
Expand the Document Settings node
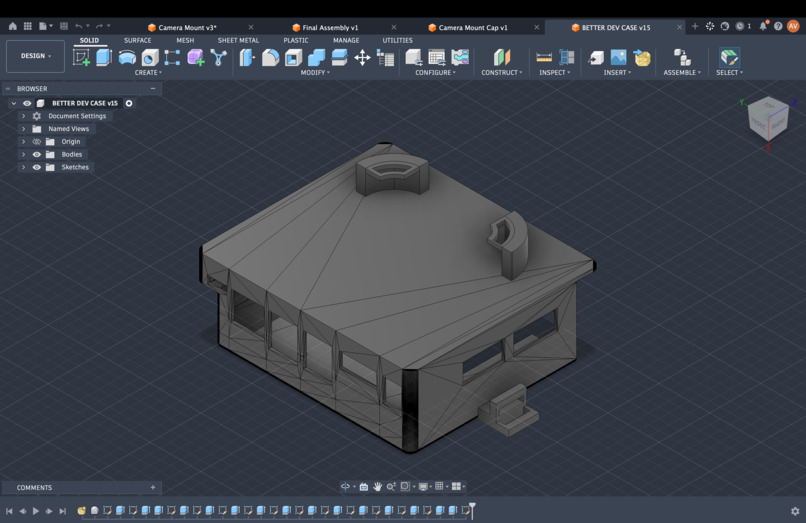click(23, 116)
